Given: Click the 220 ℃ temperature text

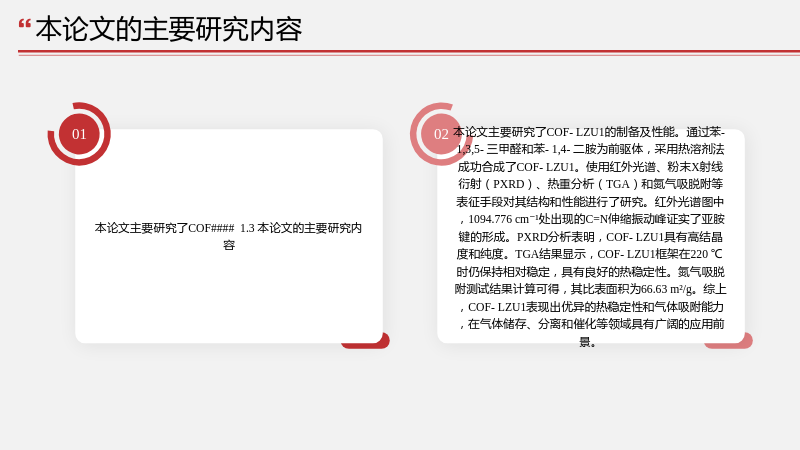Looking at the screenshot, I should coord(707,254).
